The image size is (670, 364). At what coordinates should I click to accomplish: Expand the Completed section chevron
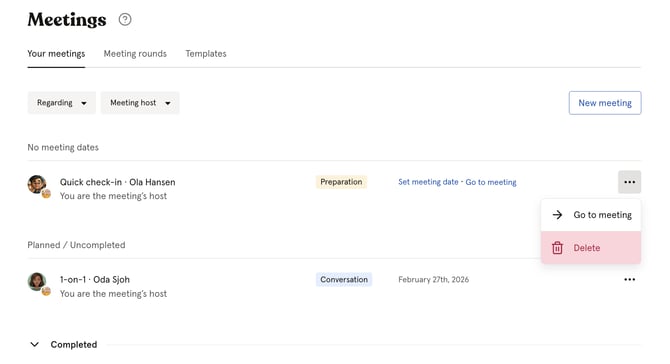tap(35, 344)
